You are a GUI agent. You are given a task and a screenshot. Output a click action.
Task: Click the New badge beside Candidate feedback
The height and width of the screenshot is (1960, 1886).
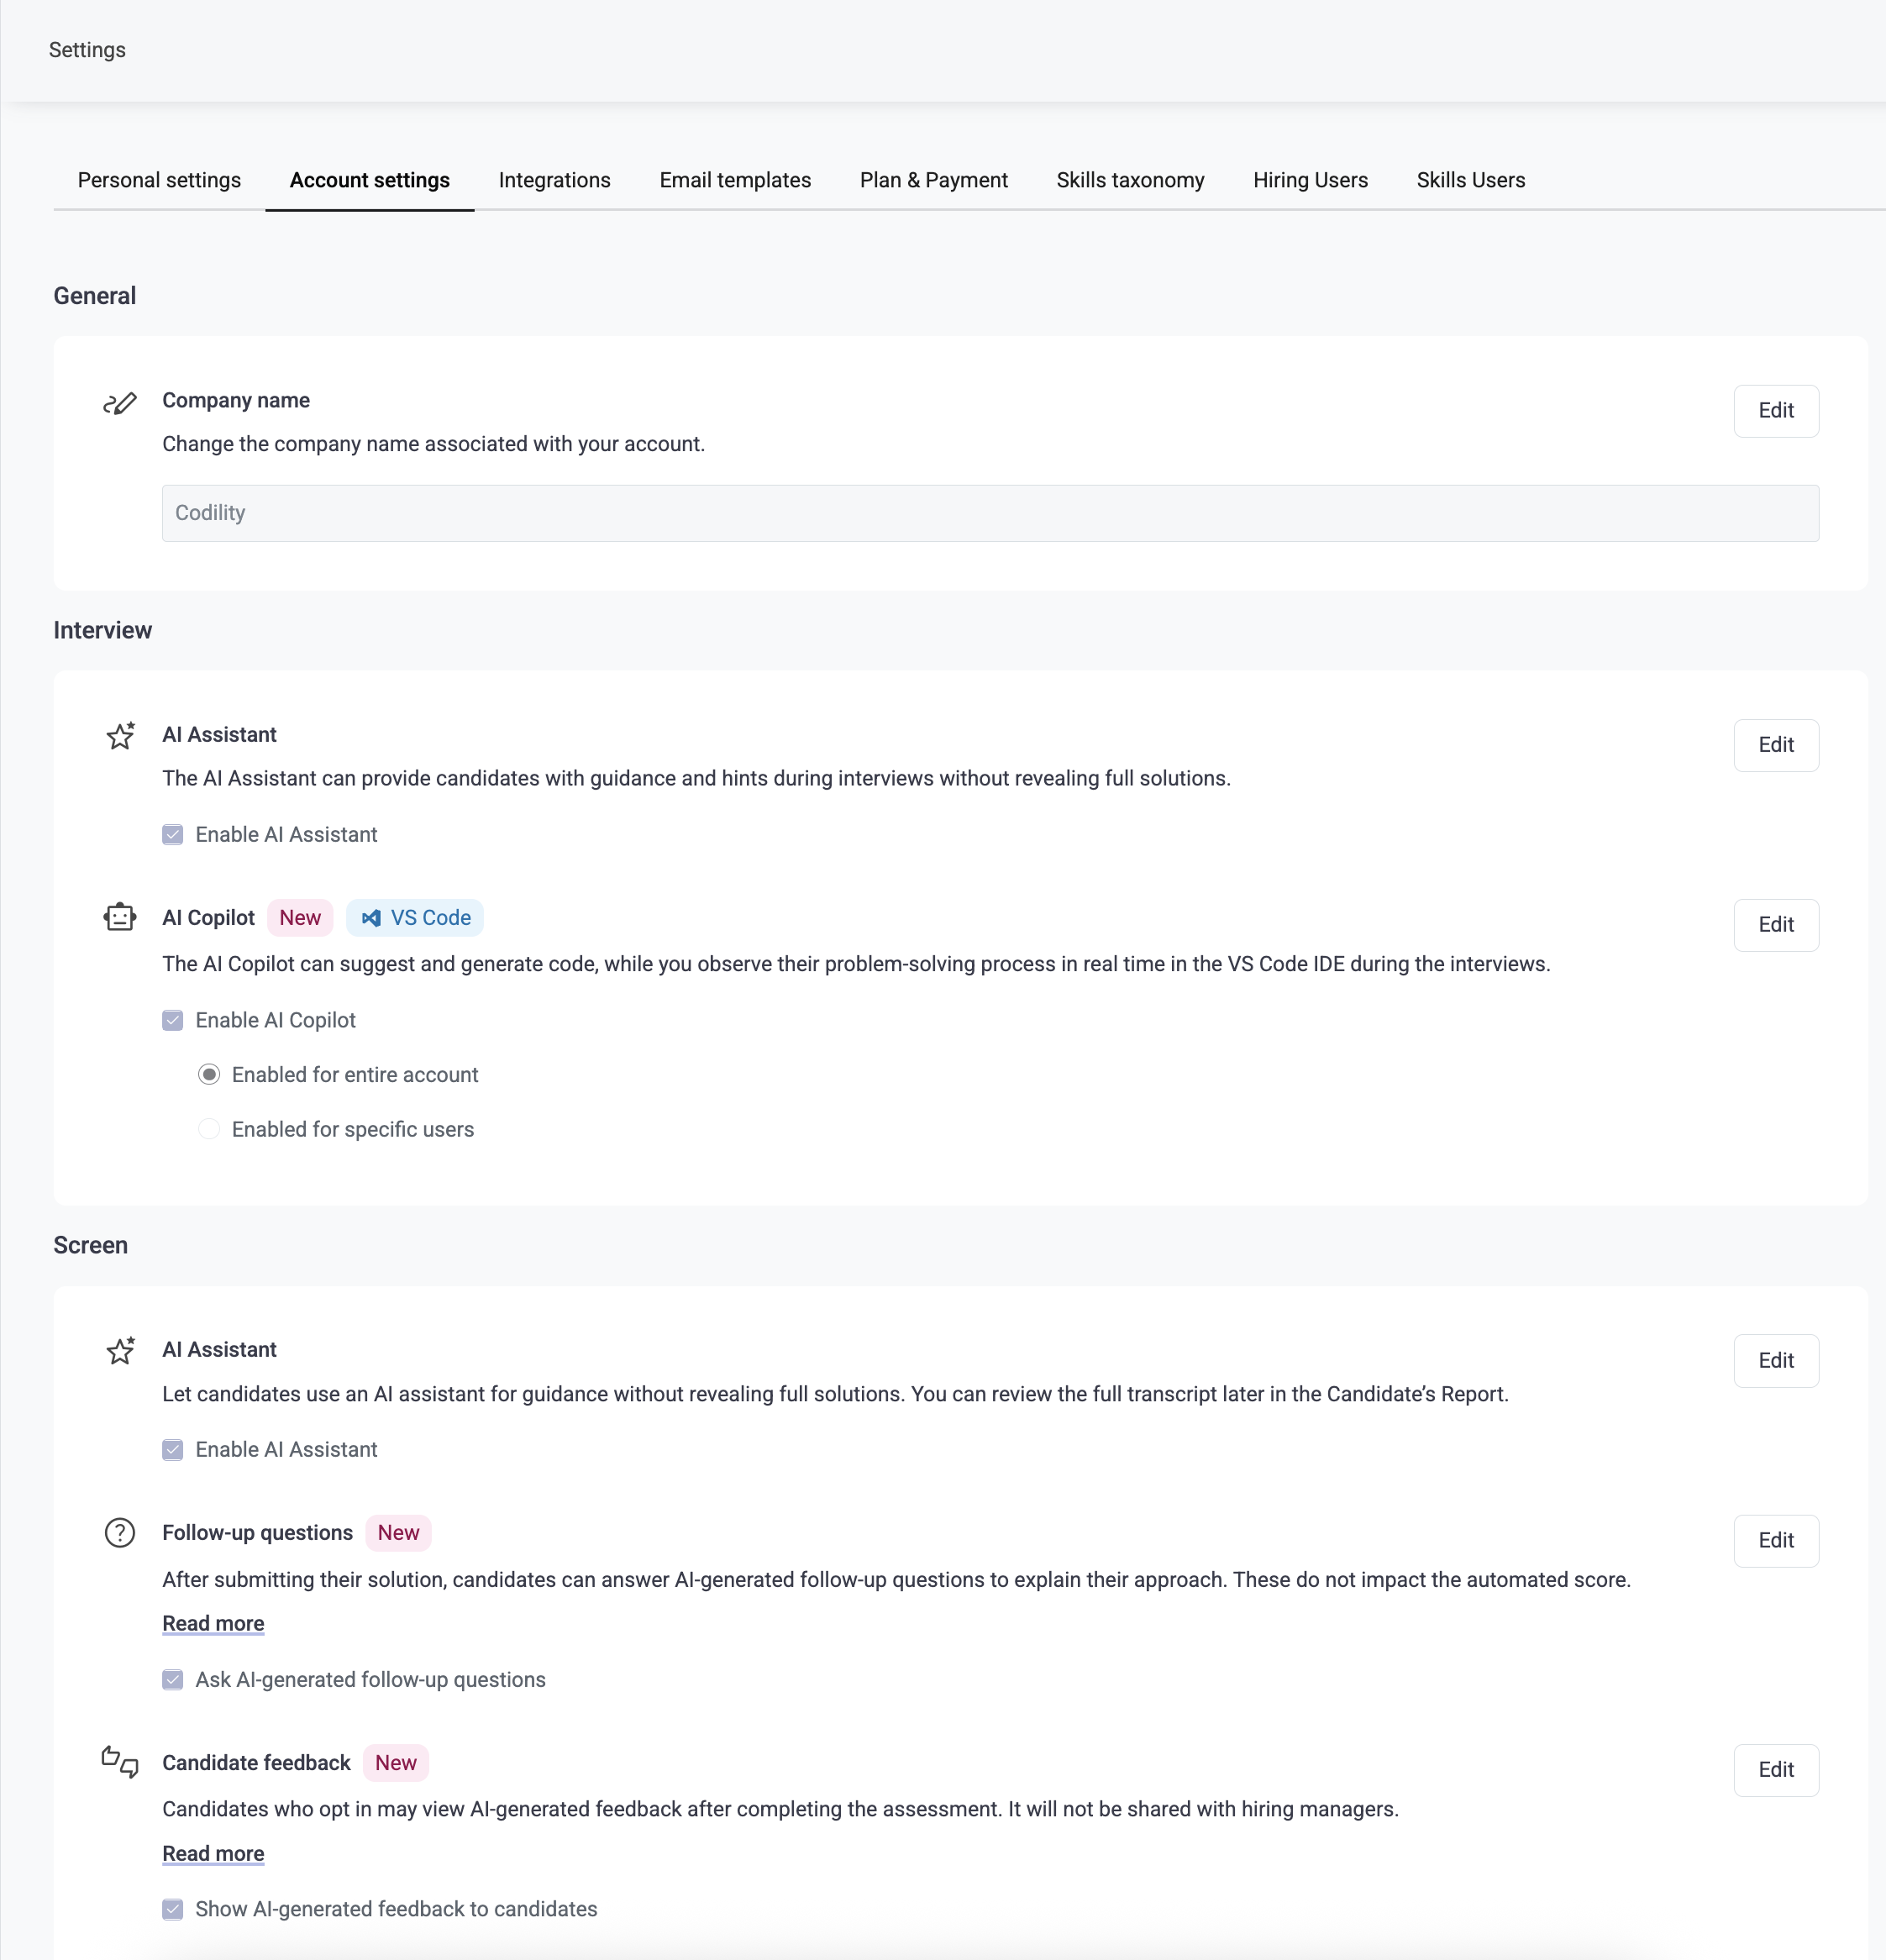[x=396, y=1763]
